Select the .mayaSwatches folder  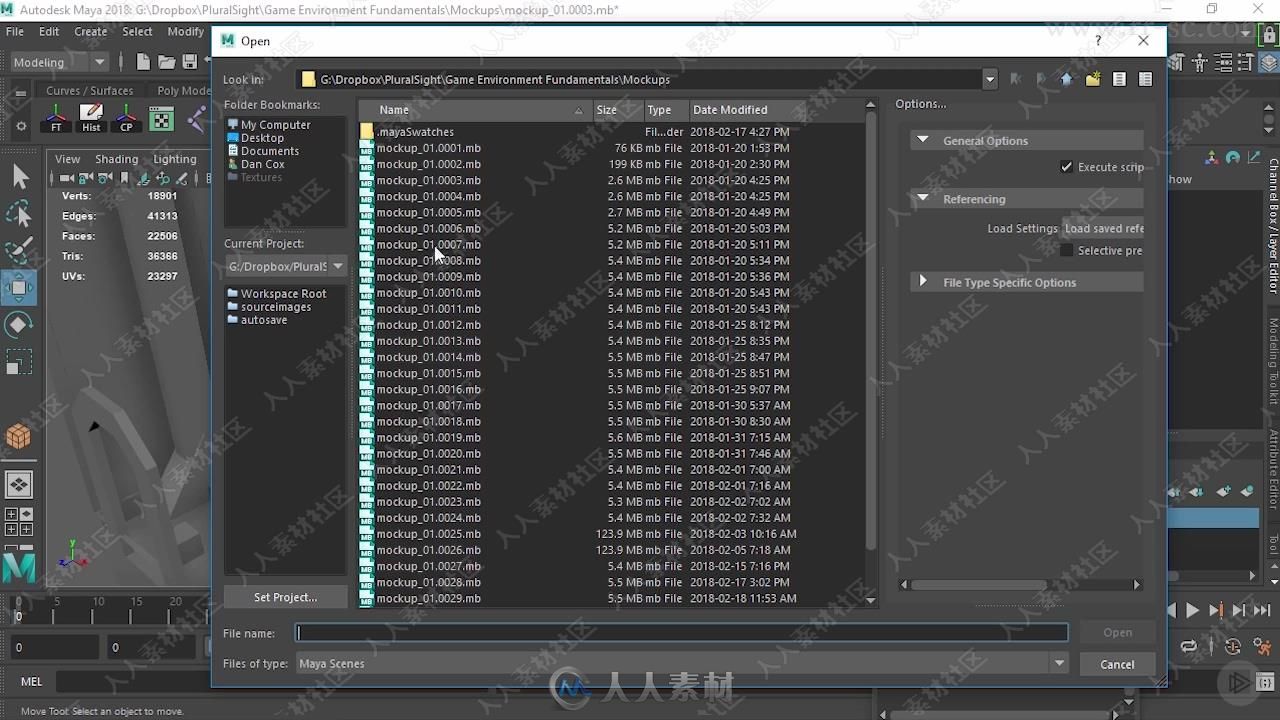407,132
